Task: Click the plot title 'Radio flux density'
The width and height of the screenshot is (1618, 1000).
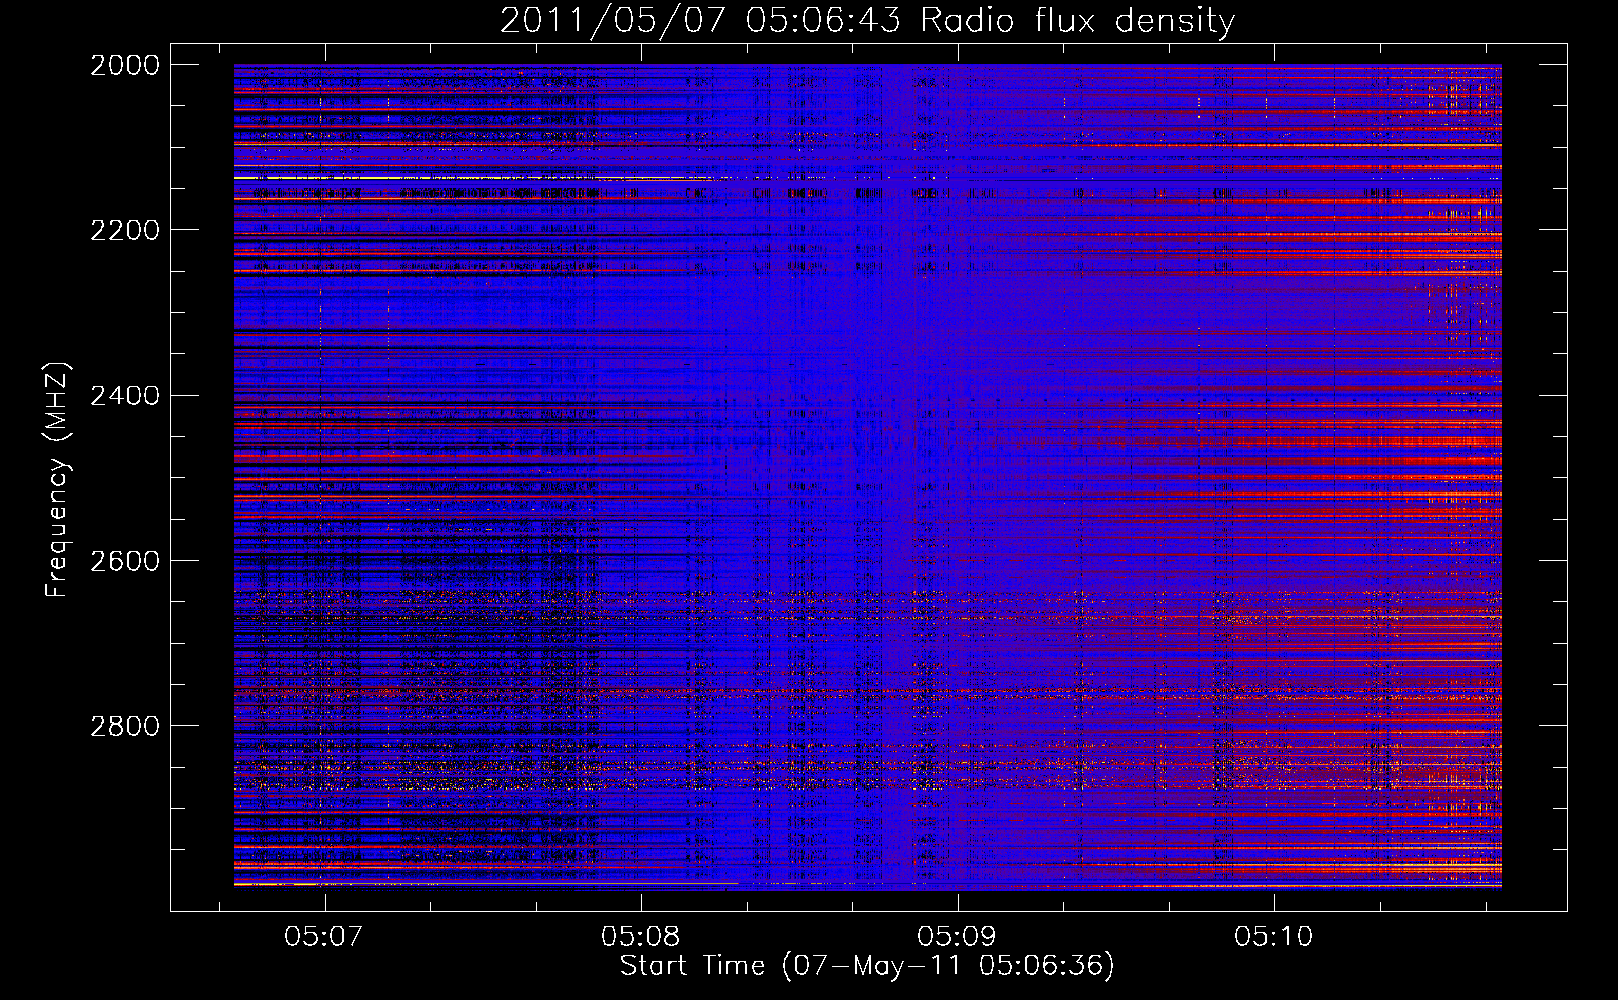Action: pos(1077,21)
